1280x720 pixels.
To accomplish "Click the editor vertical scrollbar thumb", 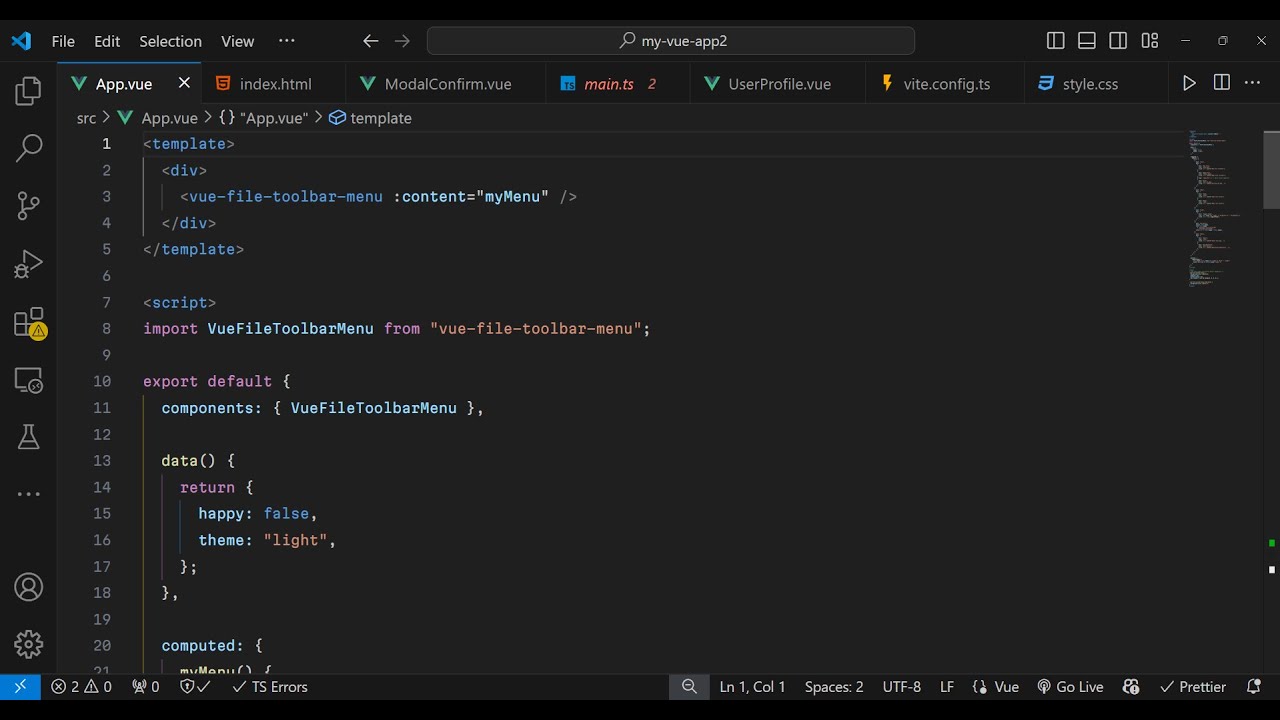I will [1271, 169].
